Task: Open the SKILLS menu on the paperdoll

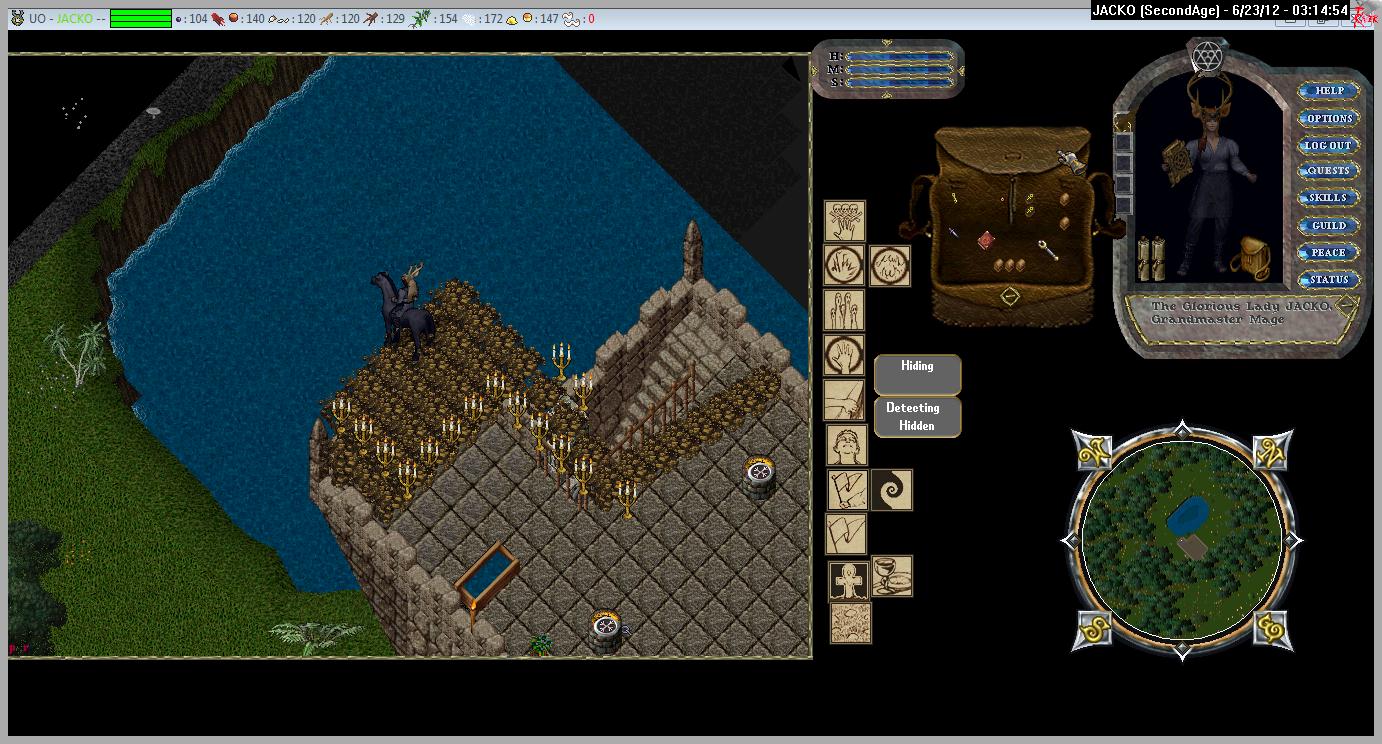Action: point(1329,198)
